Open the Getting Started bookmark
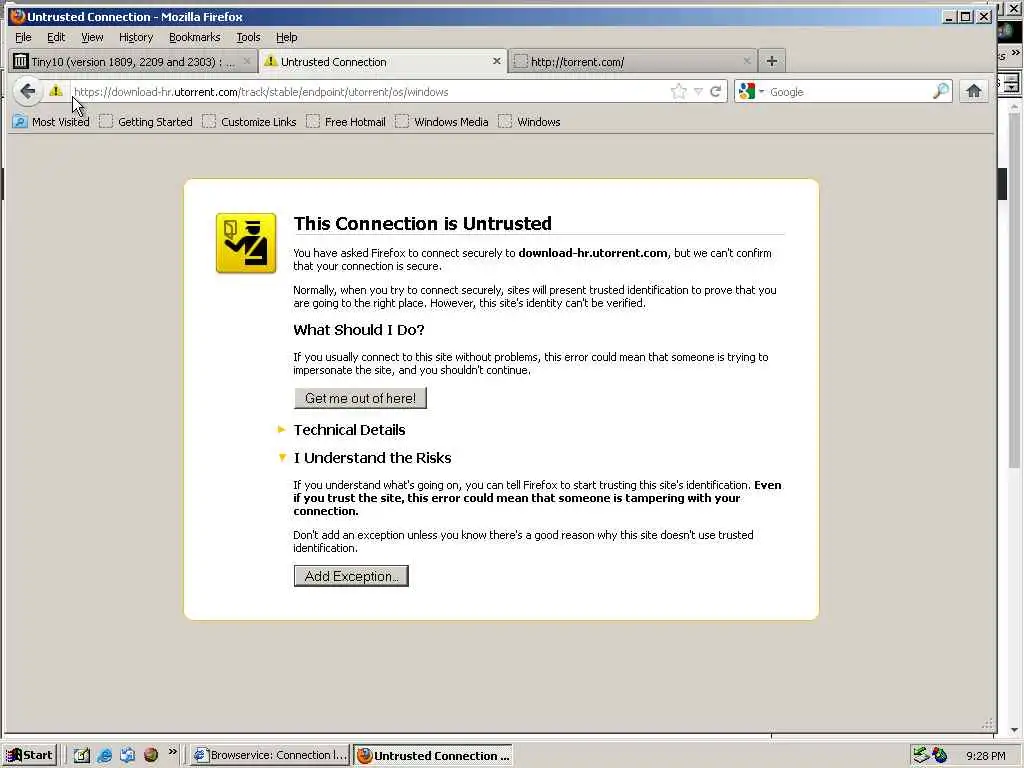1024x768 pixels. (x=146, y=121)
